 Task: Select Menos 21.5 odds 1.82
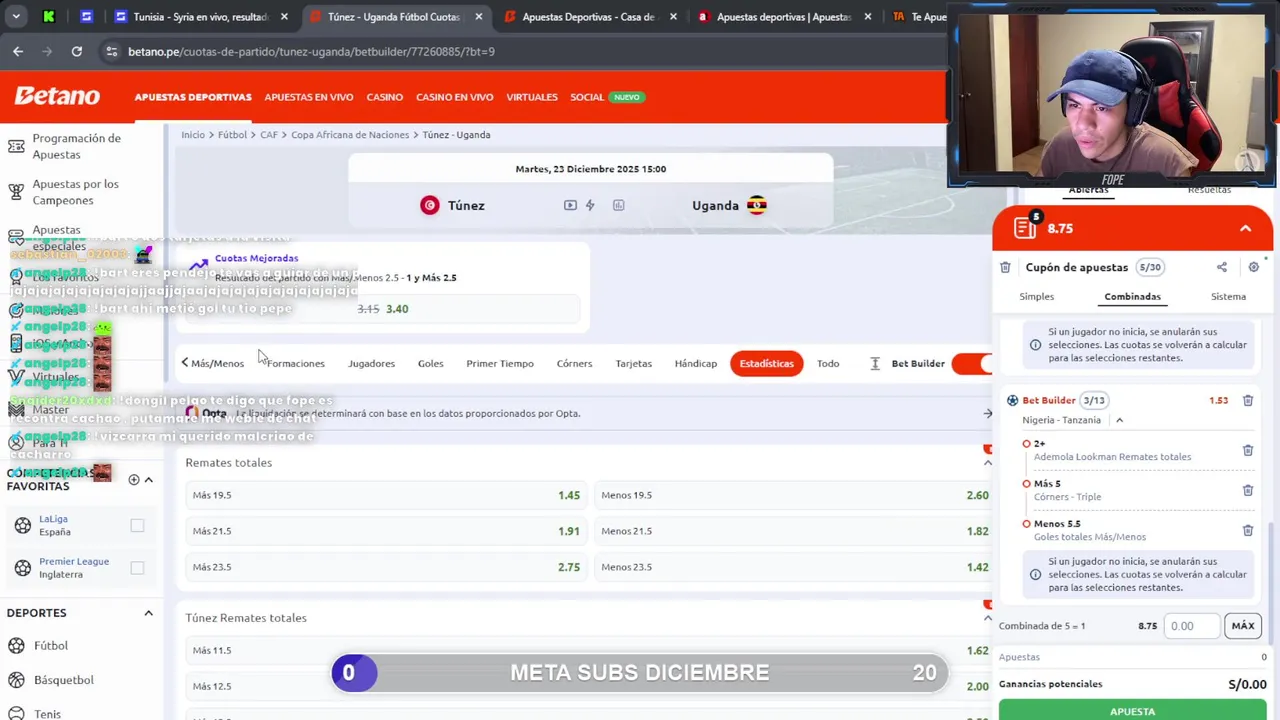pos(795,531)
